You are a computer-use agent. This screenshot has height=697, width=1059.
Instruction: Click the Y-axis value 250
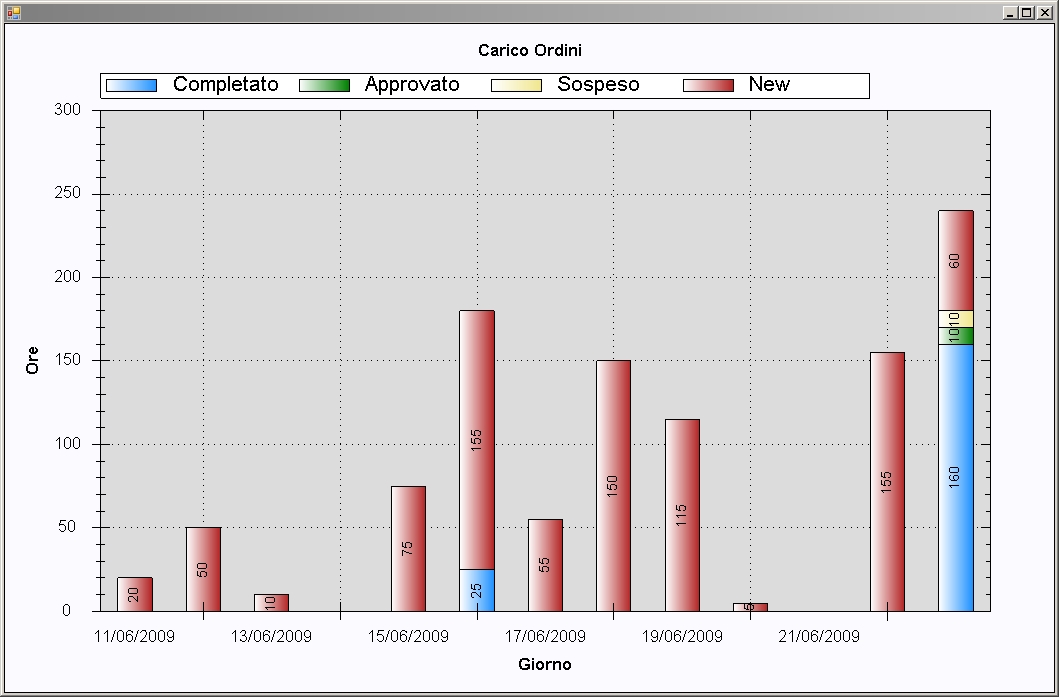(x=68, y=193)
